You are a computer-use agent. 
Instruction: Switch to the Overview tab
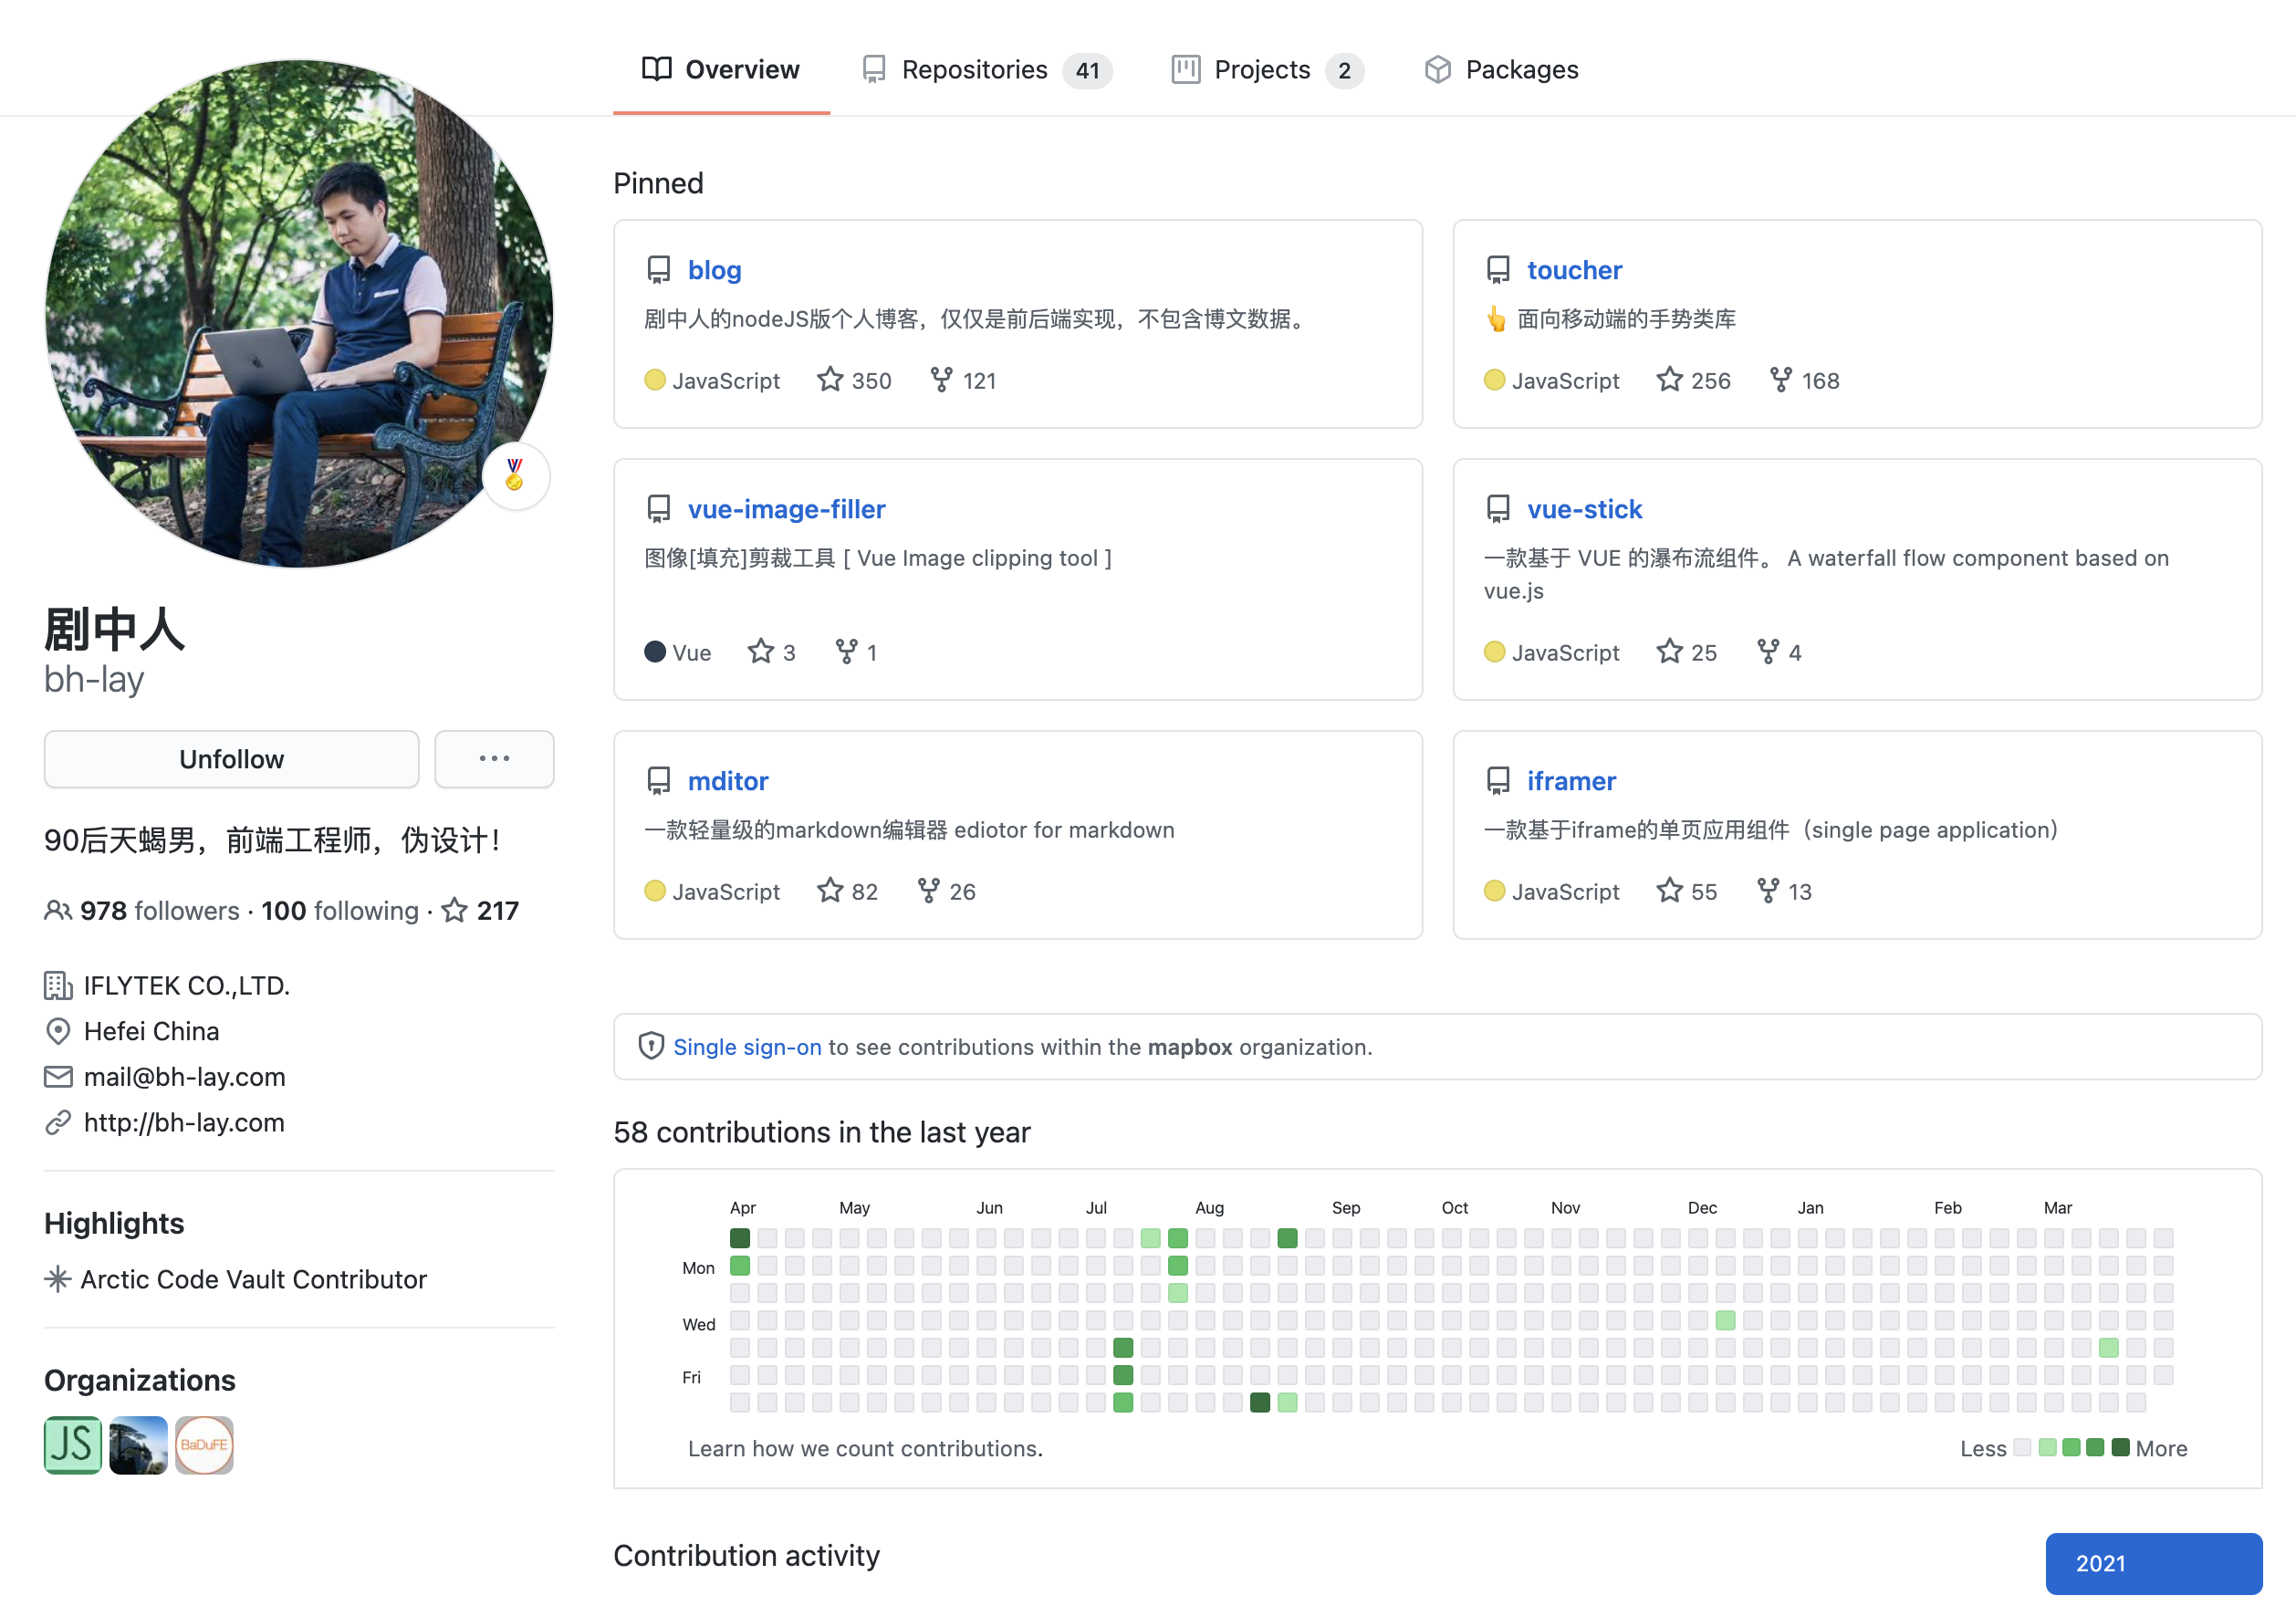pyautogui.click(x=721, y=69)
